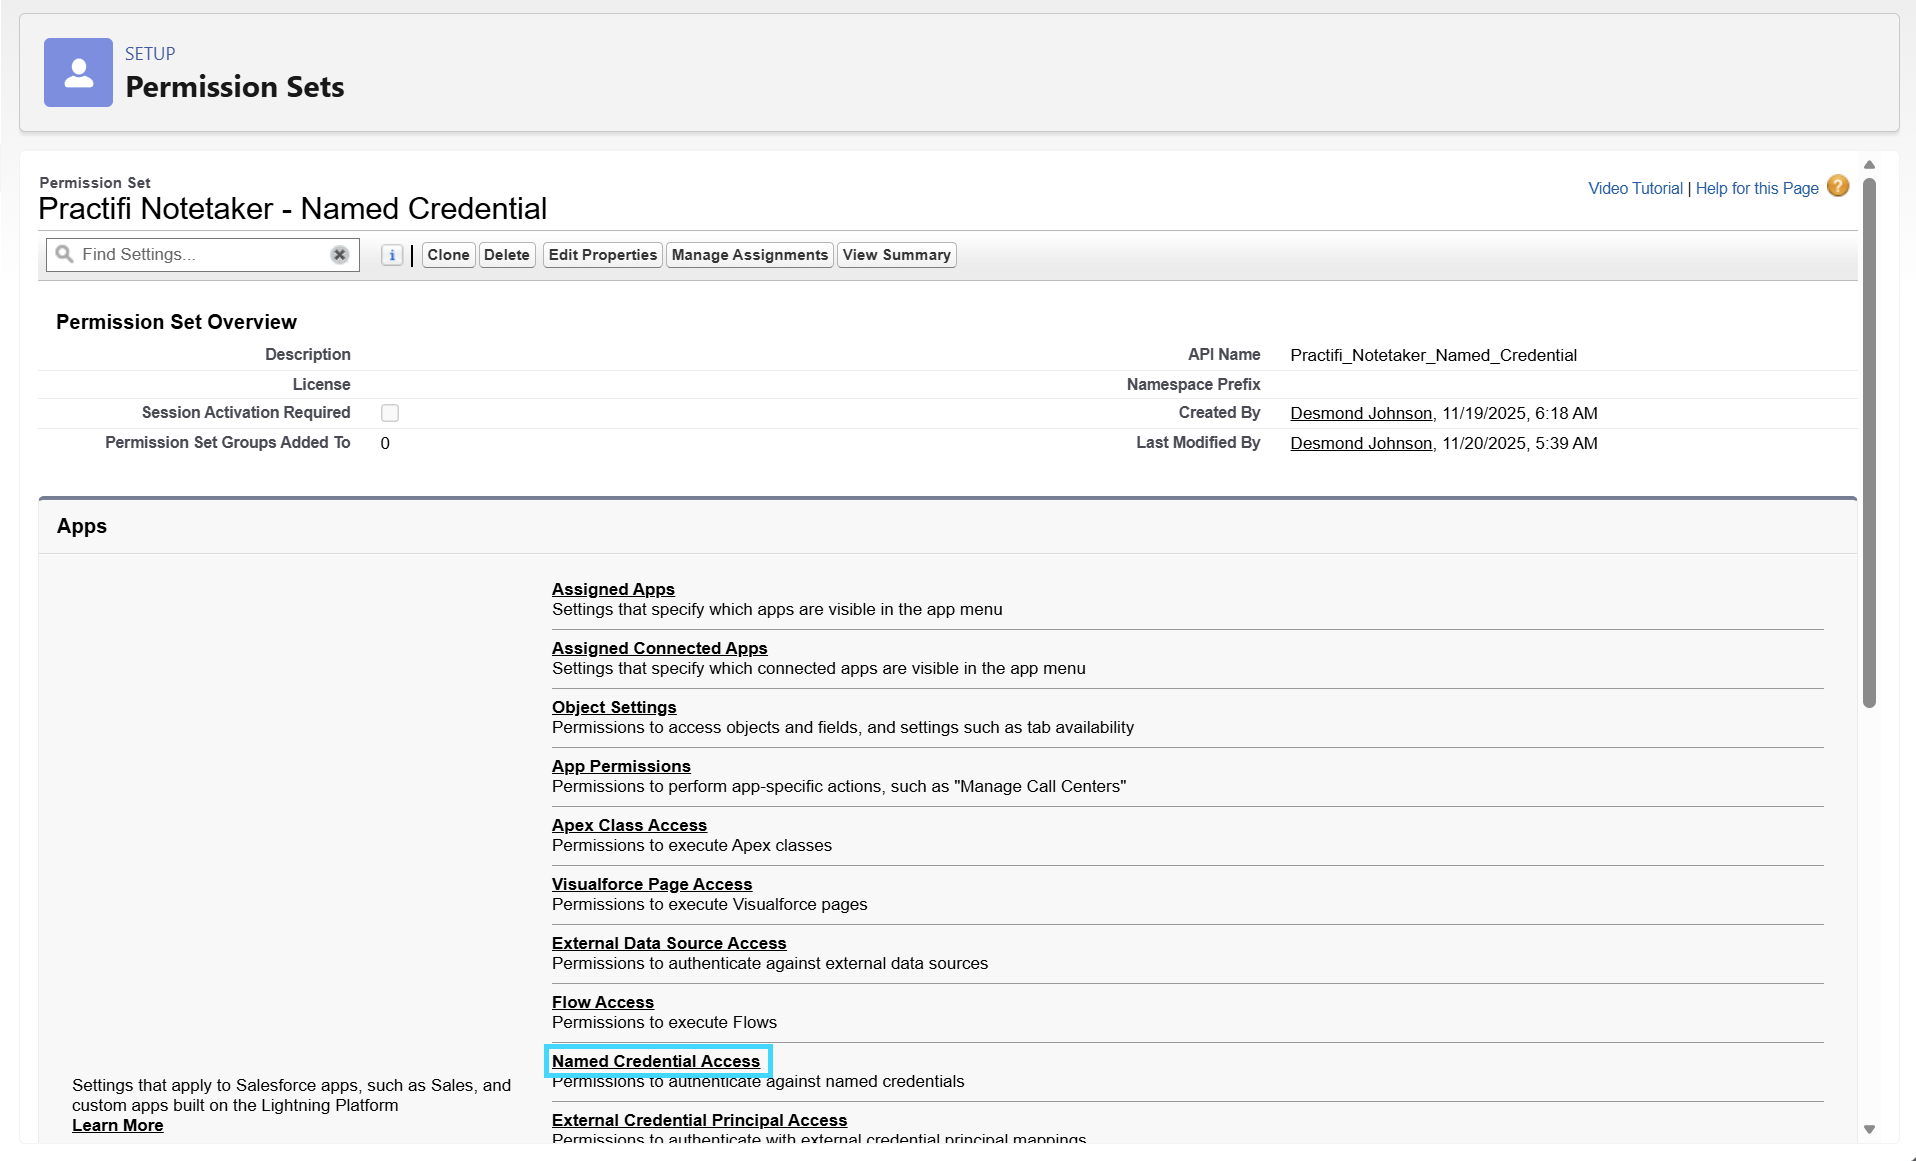Screen dimensions: 1916x1161
Task: Click the Description field label
Action: (x=307, y=354)
